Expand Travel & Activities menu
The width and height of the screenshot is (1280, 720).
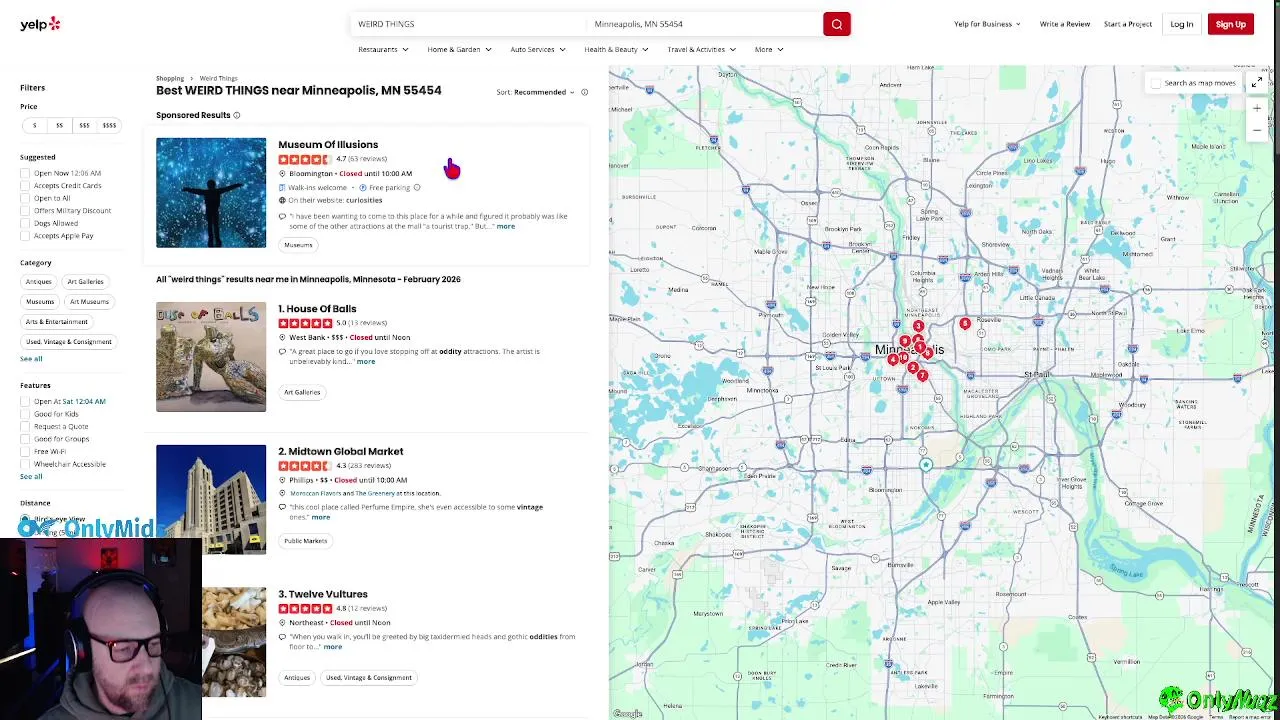tap(701, 50)
